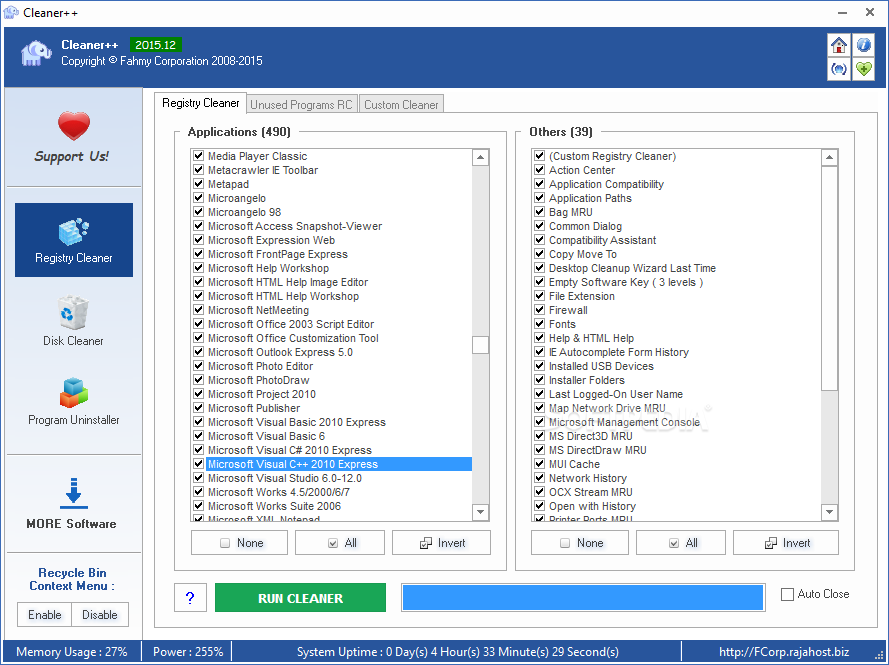The height and width of the screenshot is (665, 889).
Task: Click the green heart donate icon
Action: 863,69
